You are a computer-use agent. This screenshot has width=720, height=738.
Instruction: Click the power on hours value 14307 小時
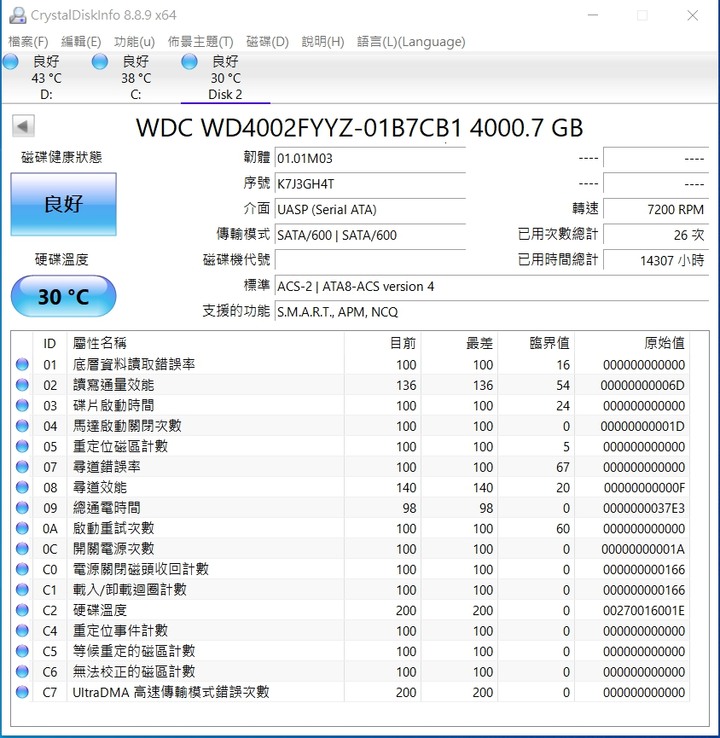(x=656, y=260)
